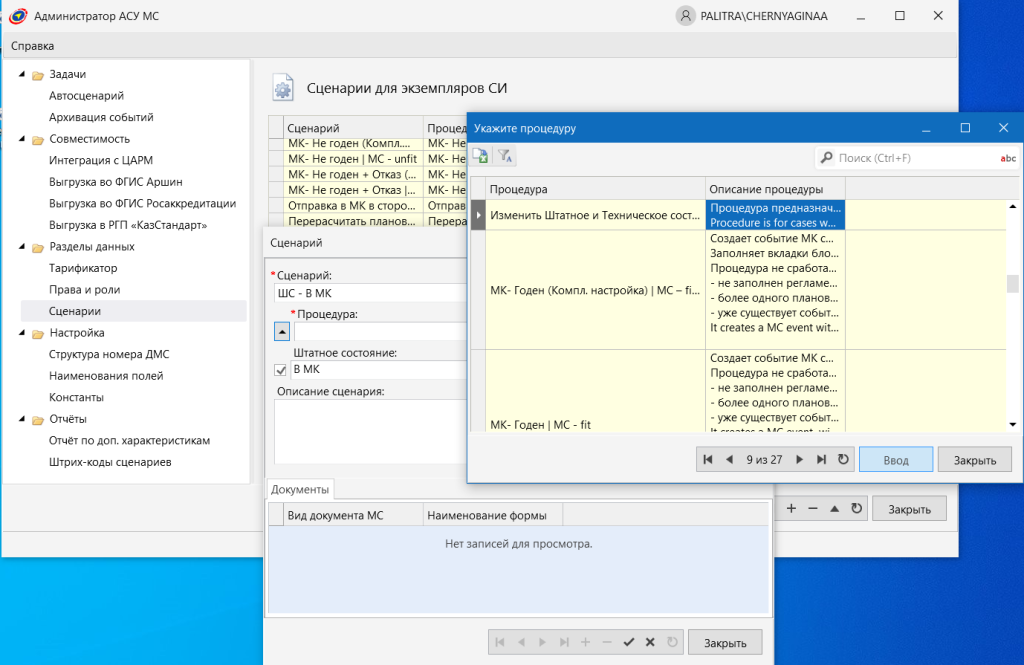Open Штрих-коды сценариев tree item
The width and height of the screenshot is (1024, 665).
(110, 462)
